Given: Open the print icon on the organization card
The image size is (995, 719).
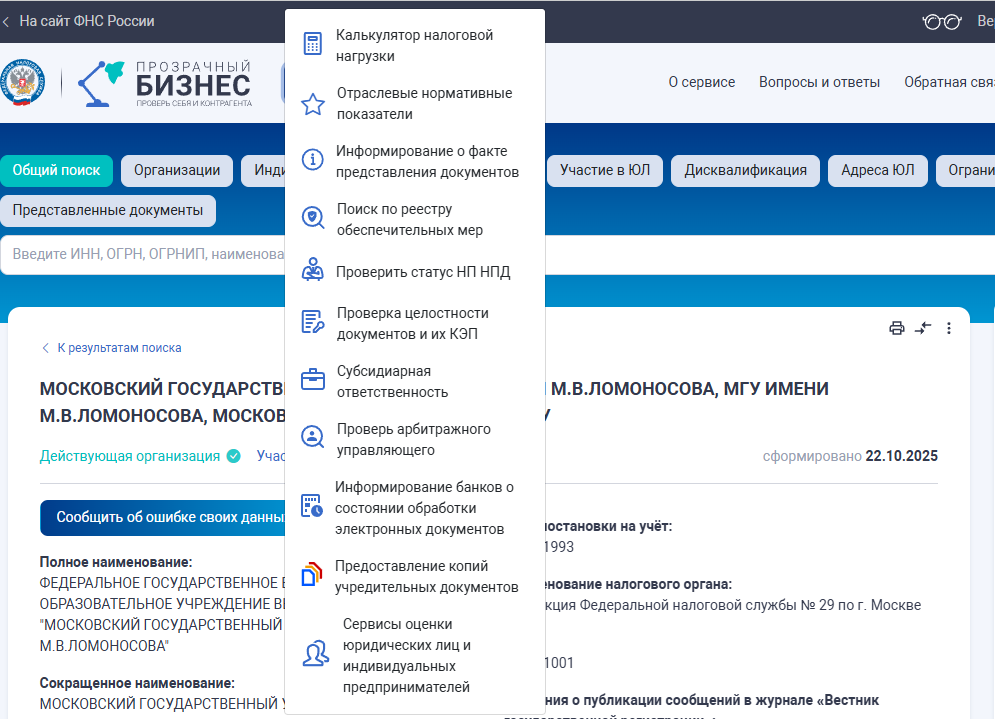Looking at the screenshot, I should coord(895,327).
